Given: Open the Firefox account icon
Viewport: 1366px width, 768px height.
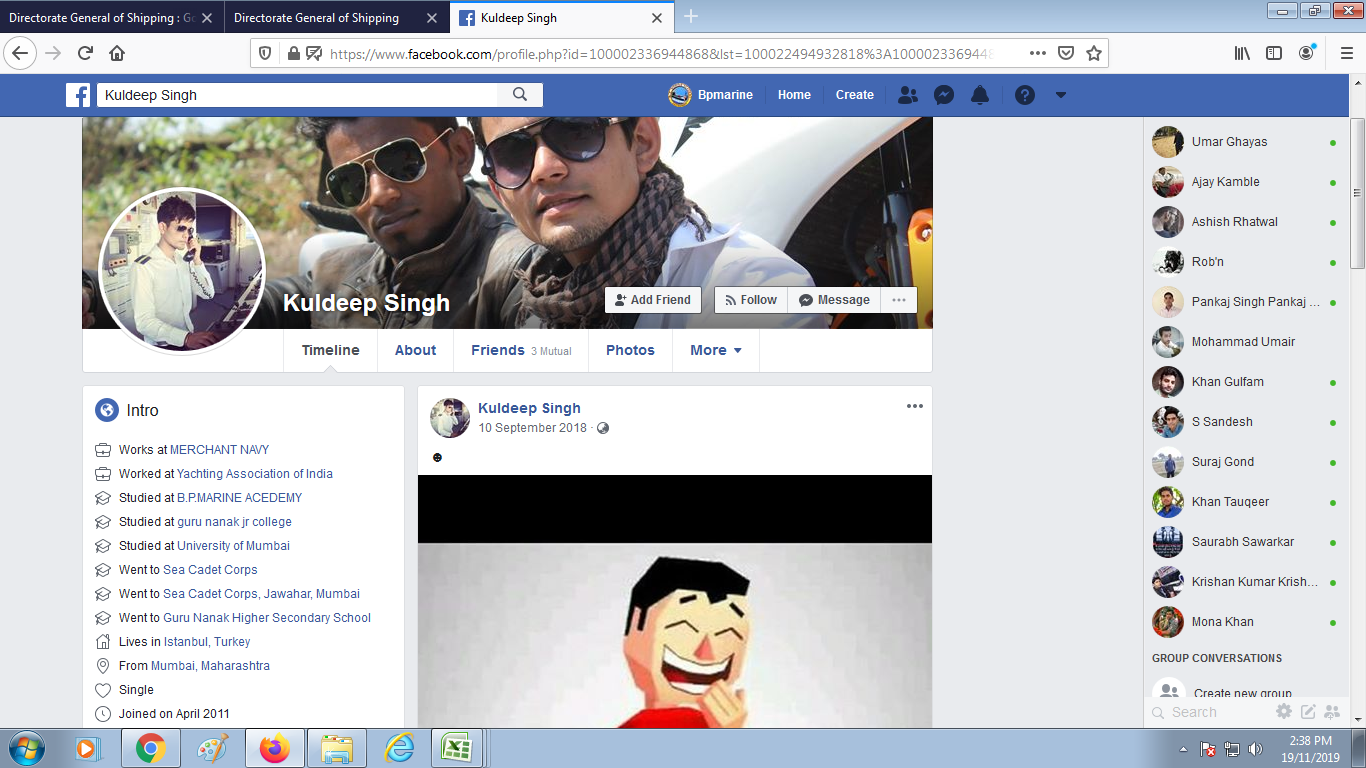Looking at the screenshot, I should tap(1306, 53).
